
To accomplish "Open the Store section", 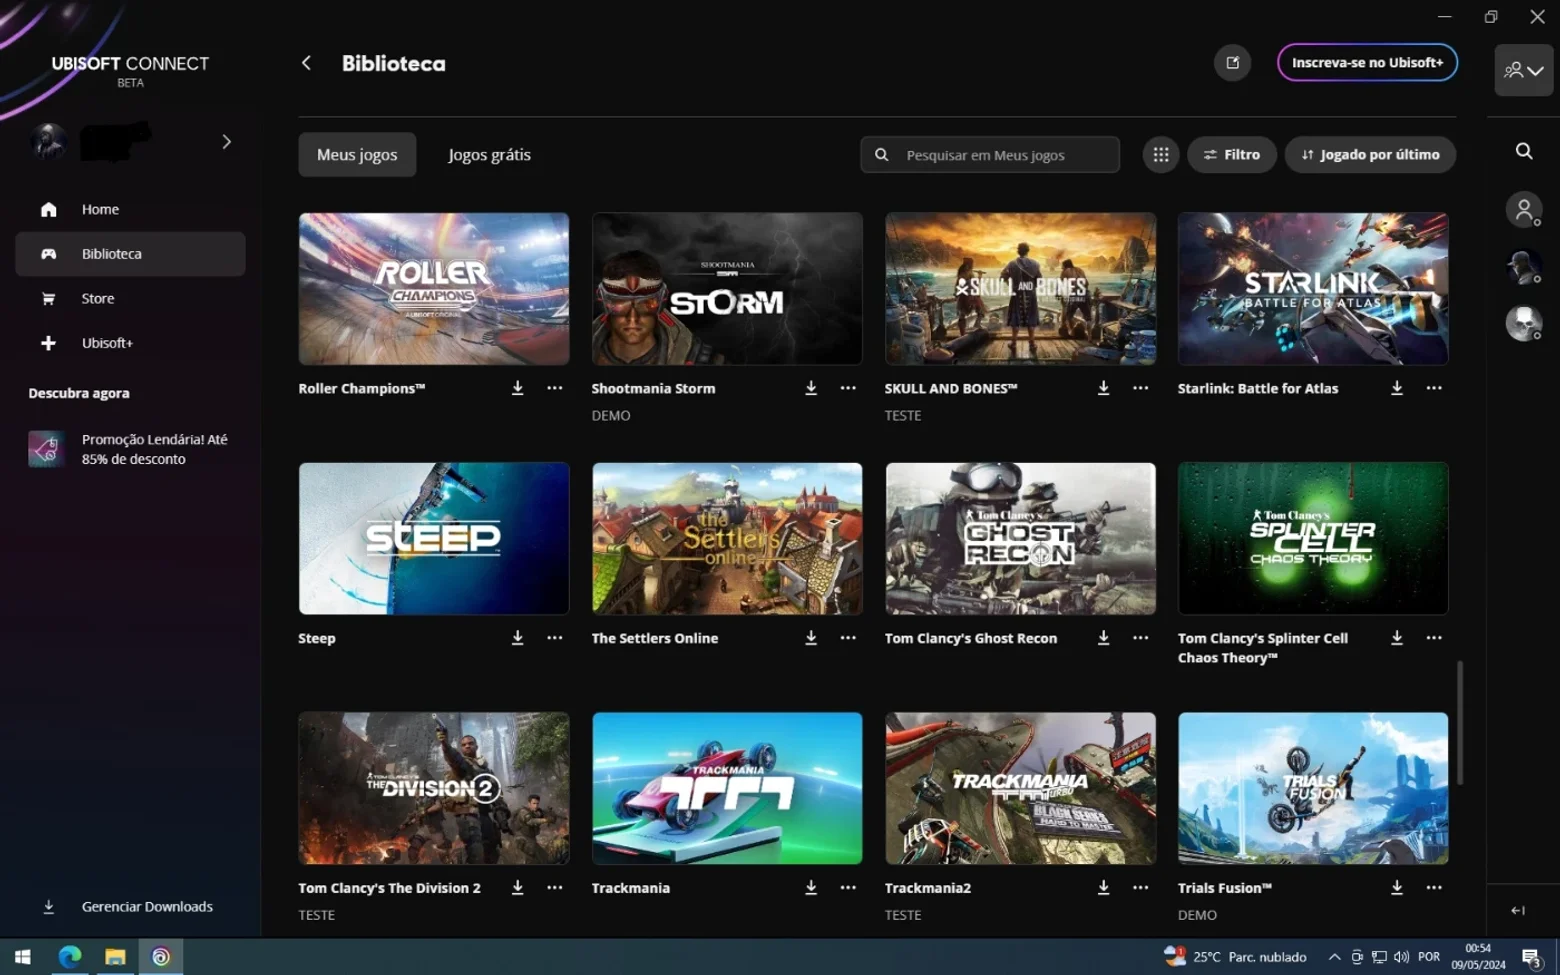I will (130, 298).
